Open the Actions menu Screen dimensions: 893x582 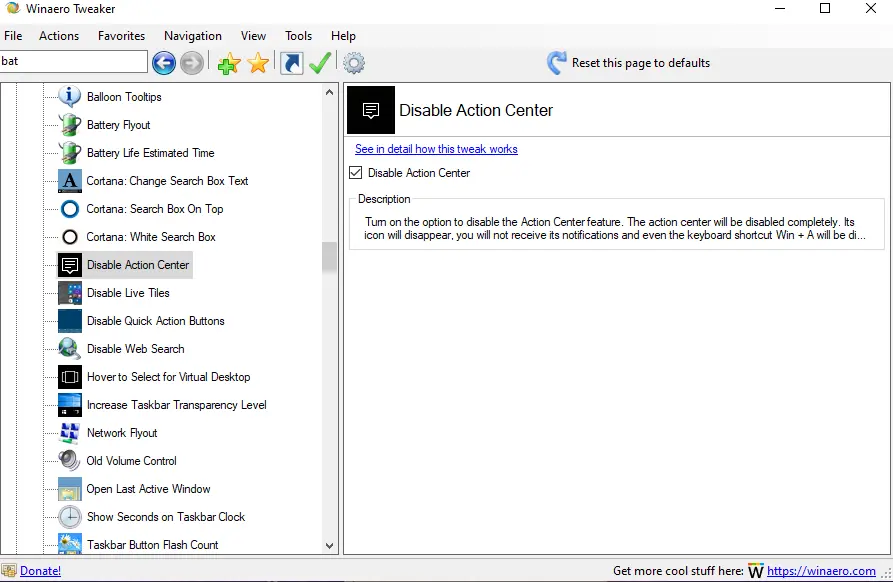click(59, 36)
